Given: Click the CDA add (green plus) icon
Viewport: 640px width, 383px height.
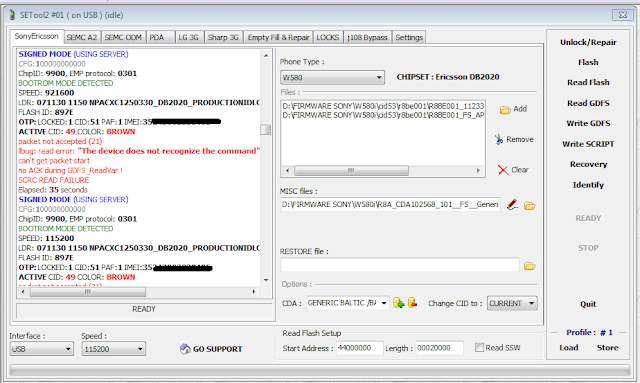Looking at the screenshot, I should [x=398, y=303].
